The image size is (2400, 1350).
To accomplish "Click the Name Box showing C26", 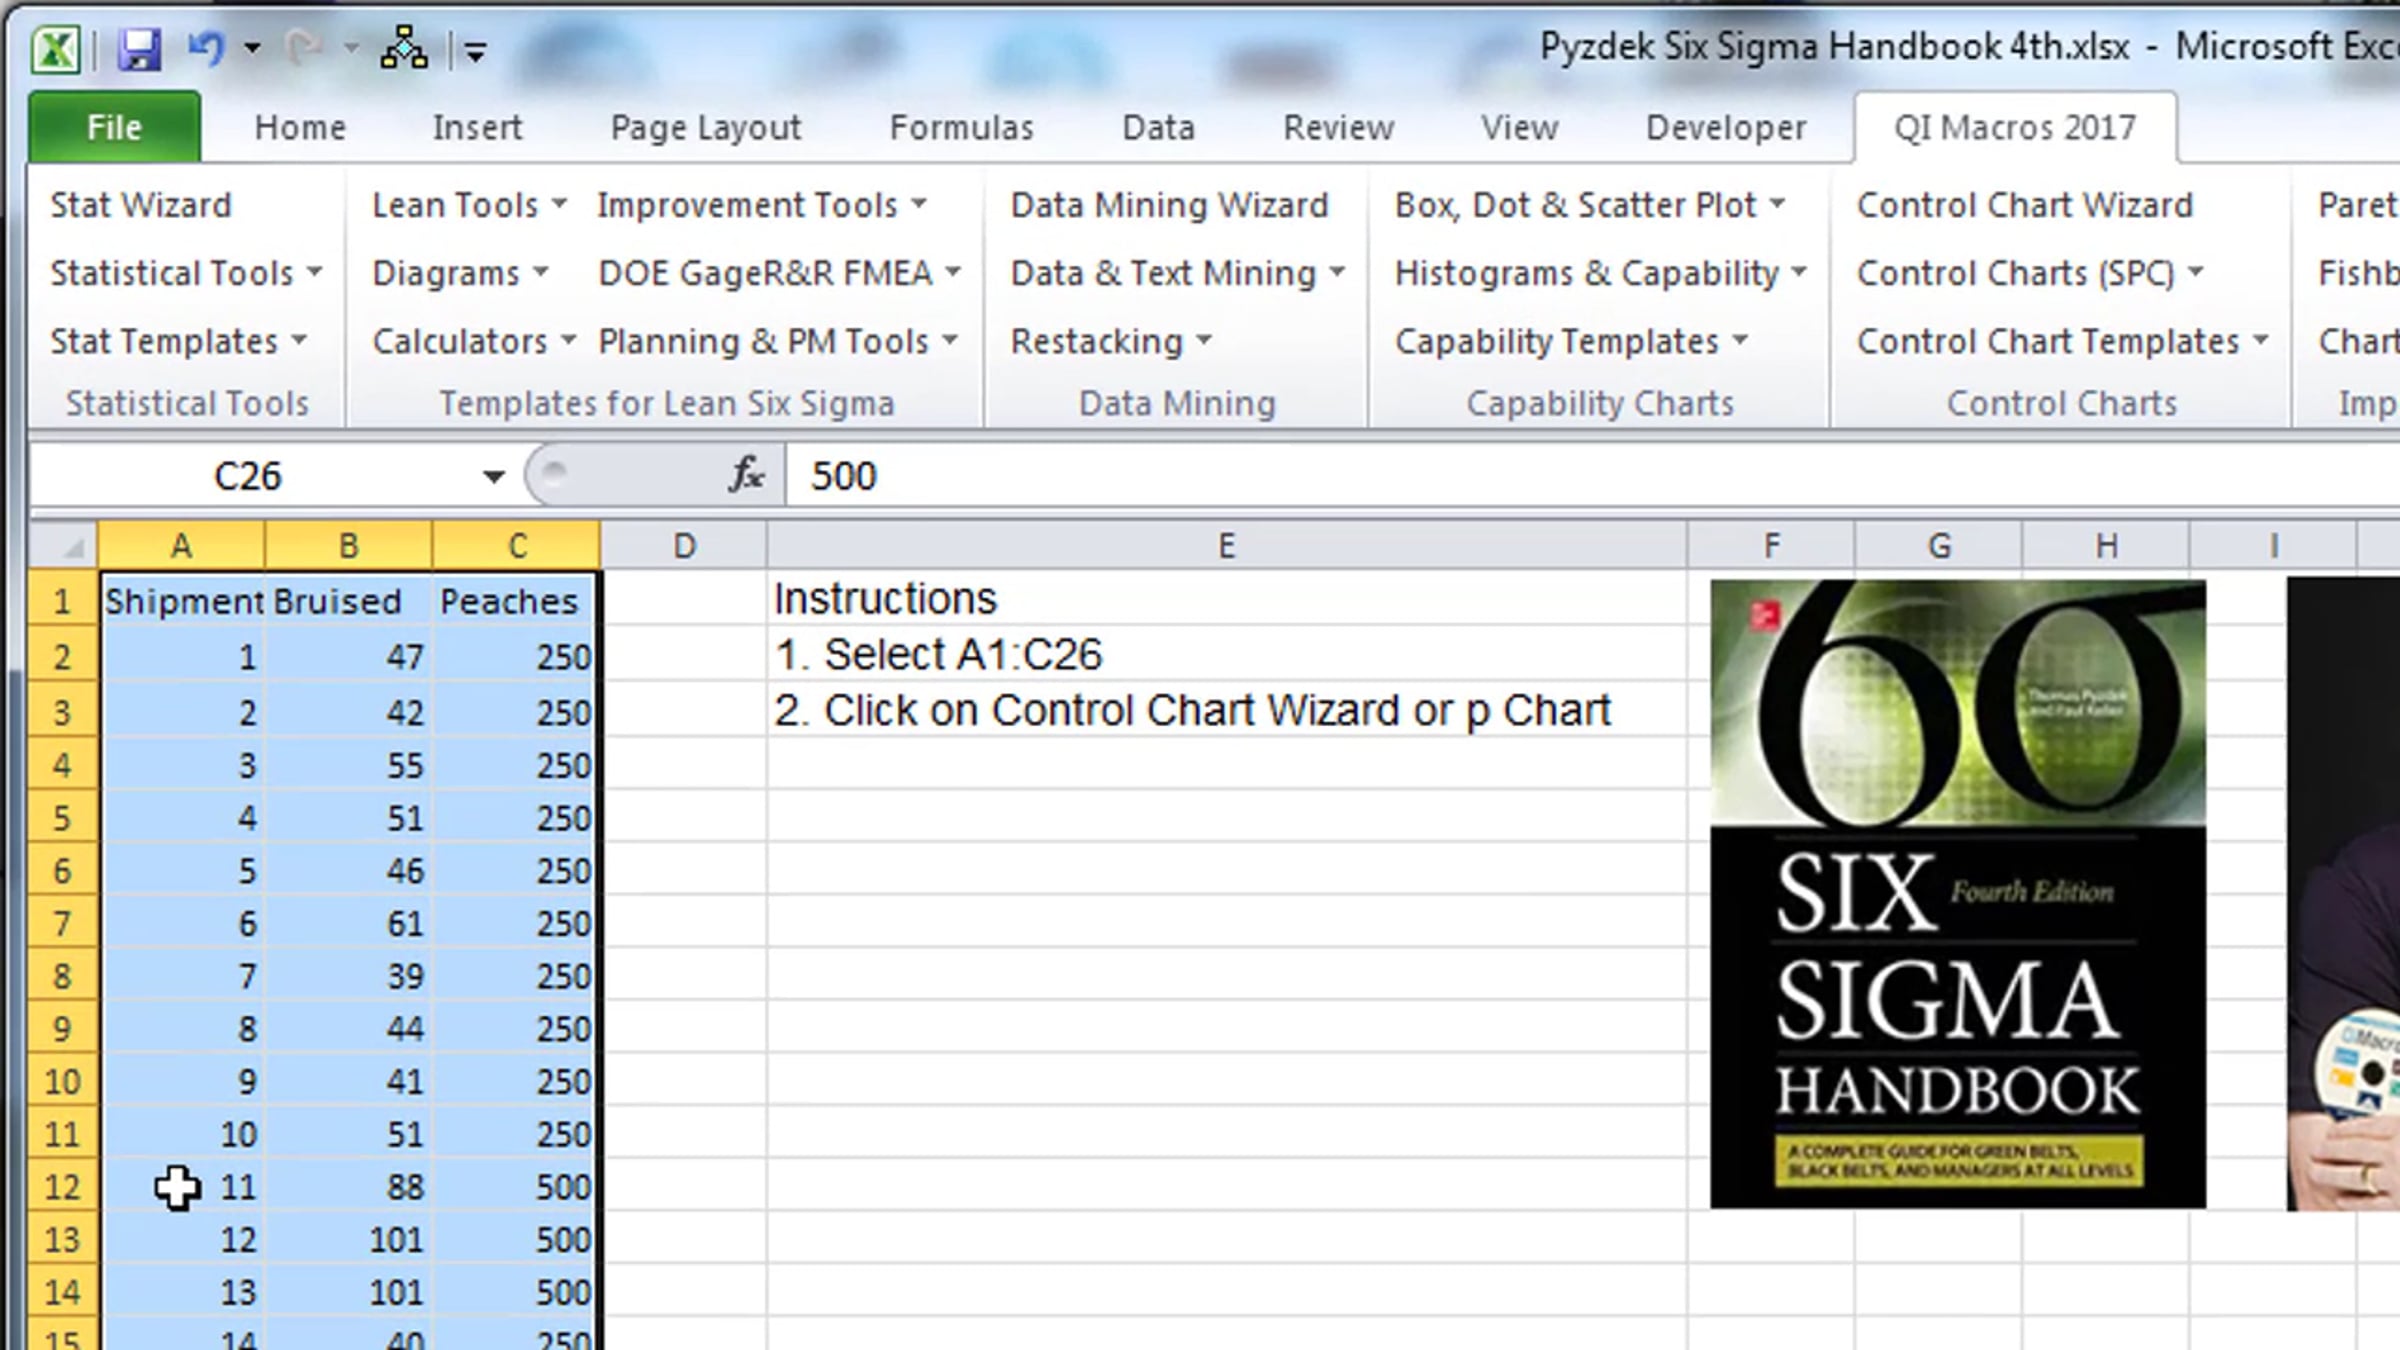I will pos(248,476).
